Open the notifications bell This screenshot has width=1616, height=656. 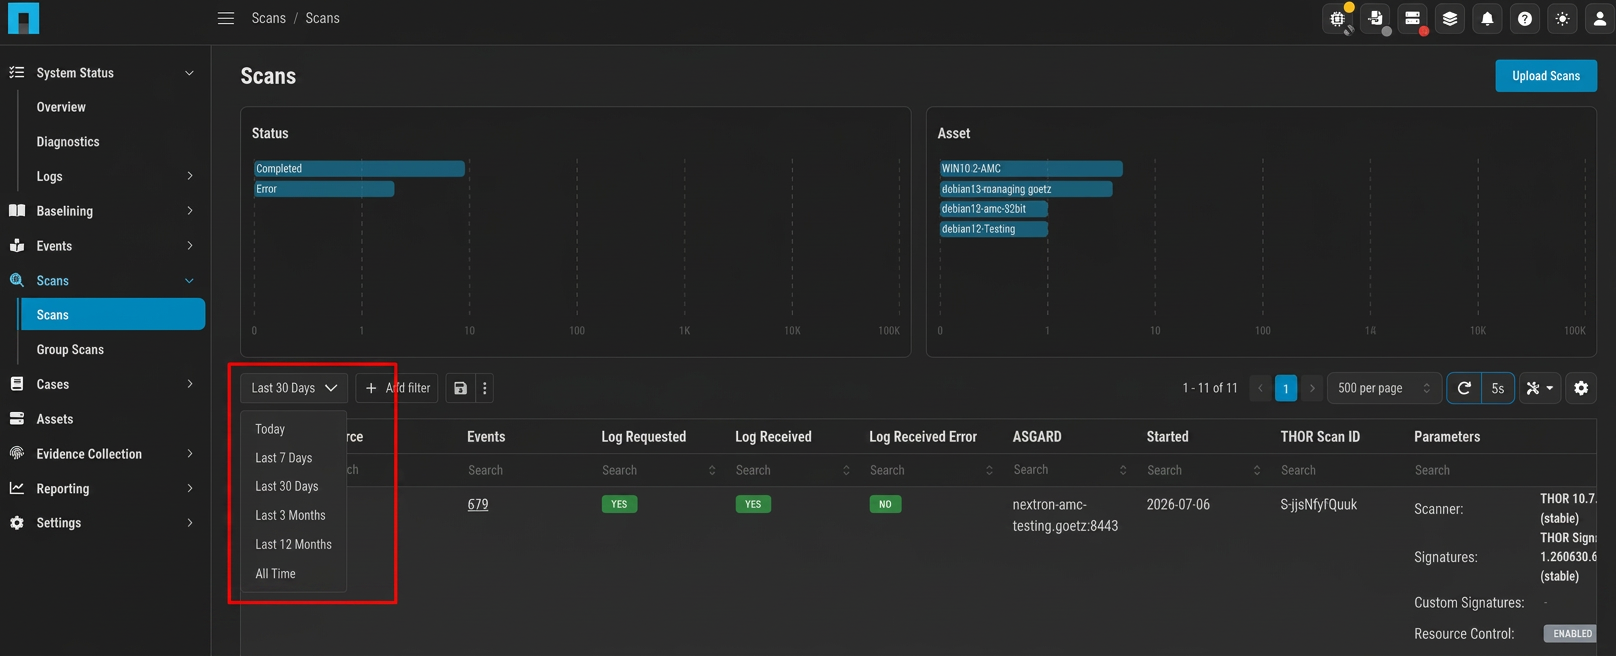(1488, 19)
